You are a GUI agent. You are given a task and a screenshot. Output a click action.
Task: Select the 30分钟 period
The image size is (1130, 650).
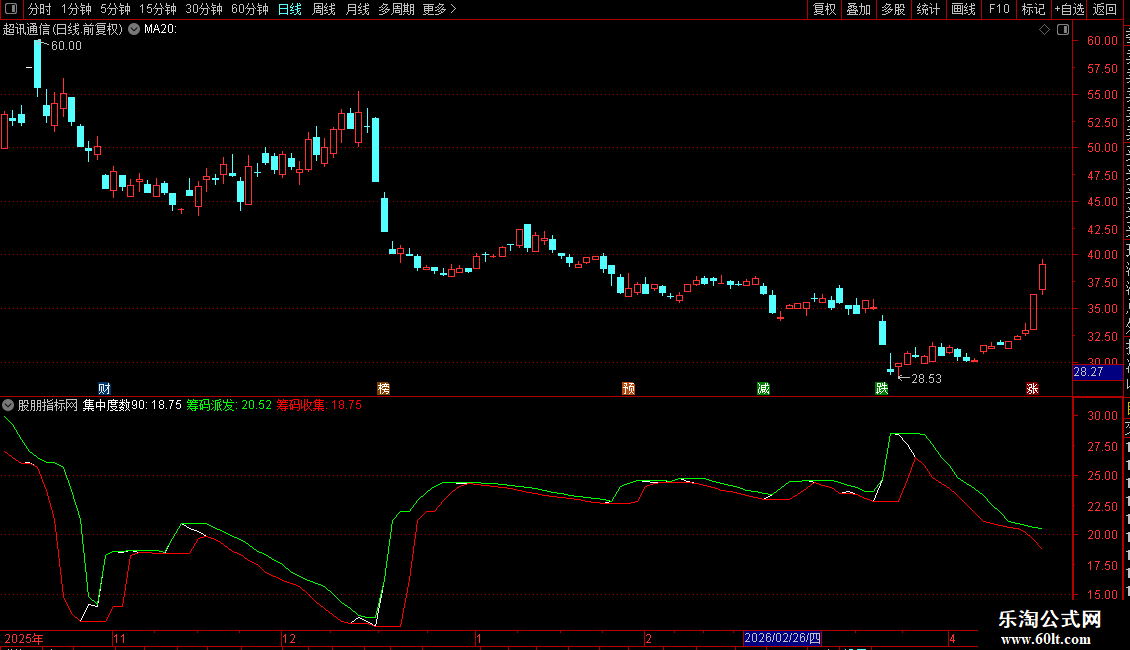click(x=204, y=9)
